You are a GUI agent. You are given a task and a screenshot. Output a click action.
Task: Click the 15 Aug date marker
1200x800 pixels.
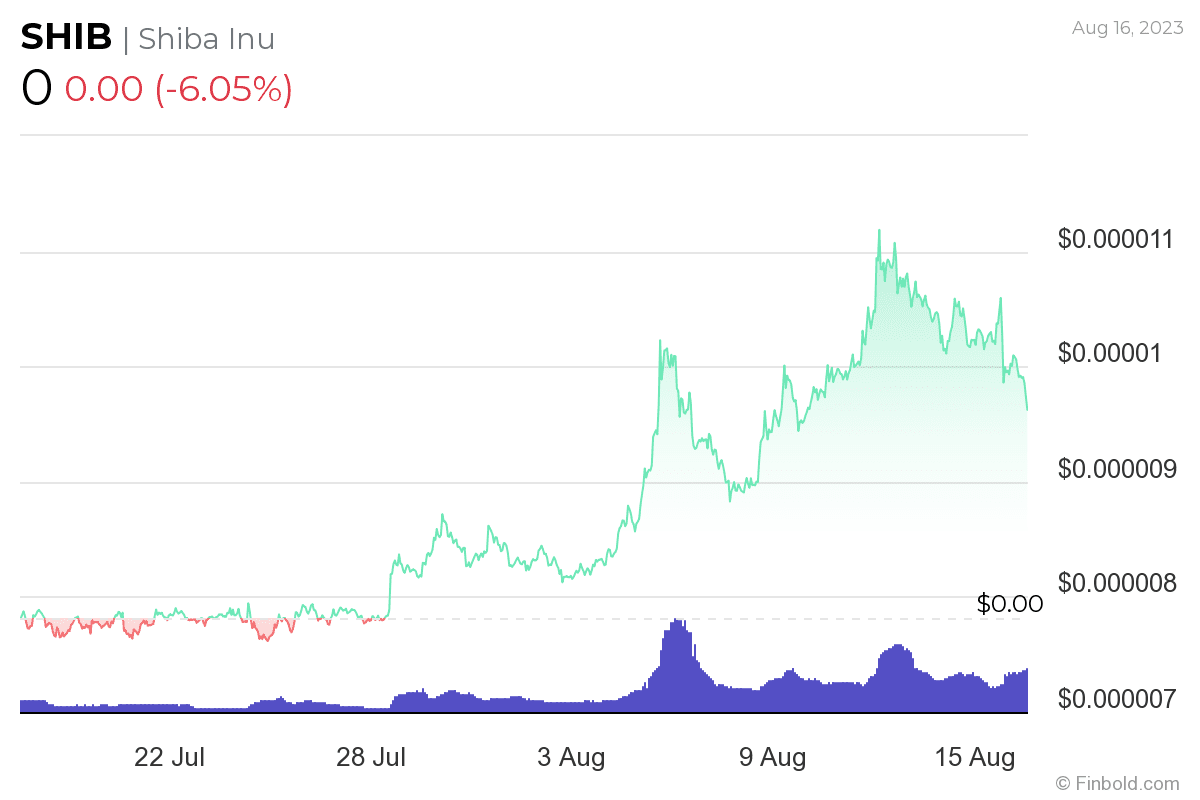coord(974,757)
